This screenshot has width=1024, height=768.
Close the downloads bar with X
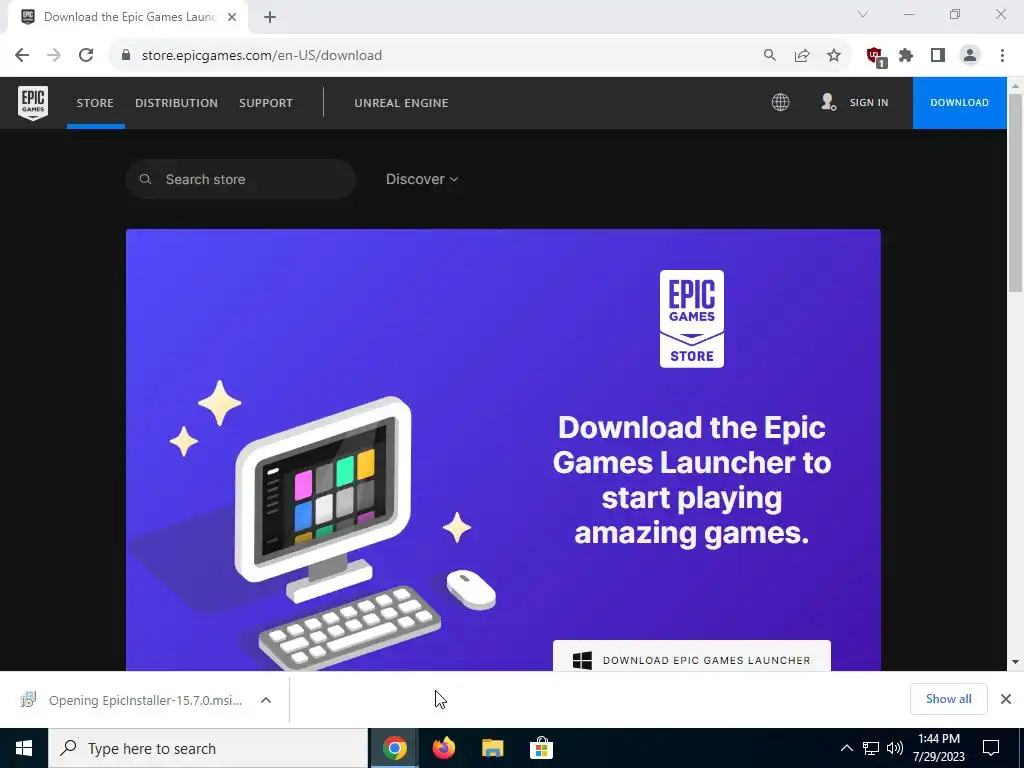(x=1006, y=699)
